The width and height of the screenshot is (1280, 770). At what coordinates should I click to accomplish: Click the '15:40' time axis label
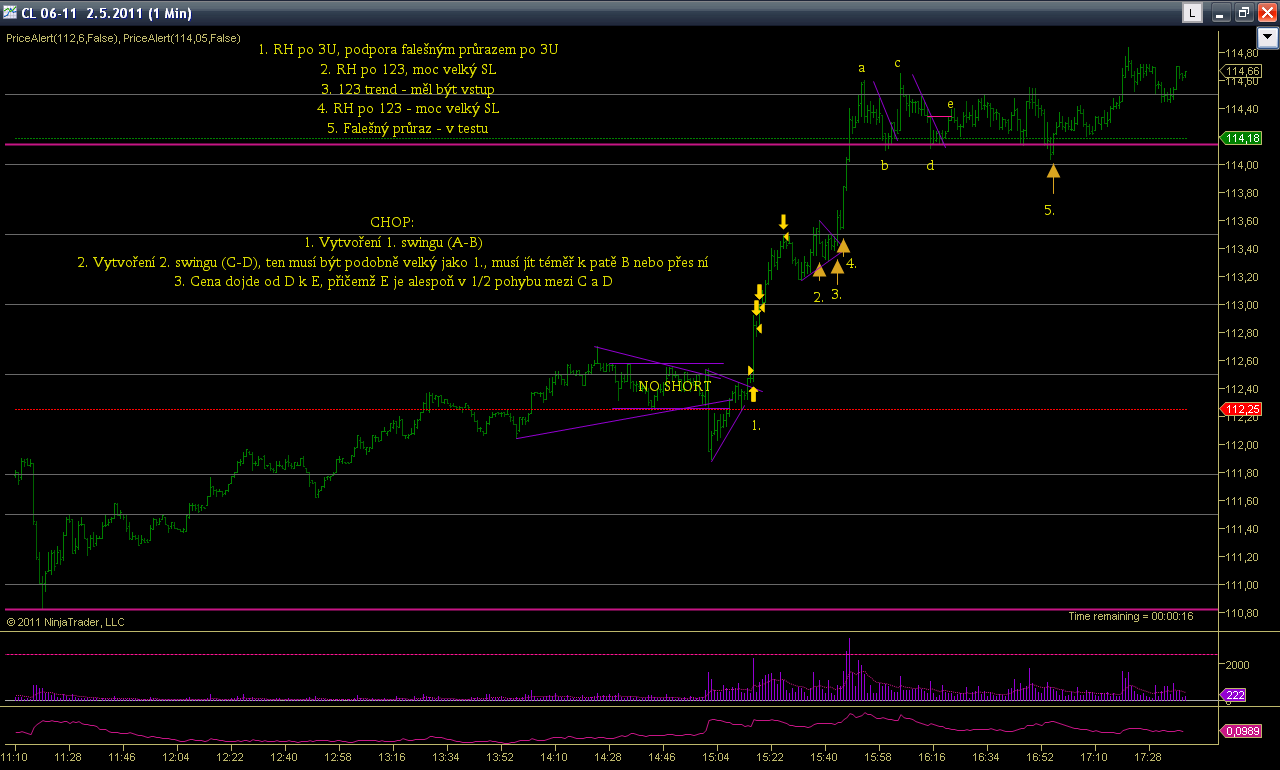tap(824, 758)
